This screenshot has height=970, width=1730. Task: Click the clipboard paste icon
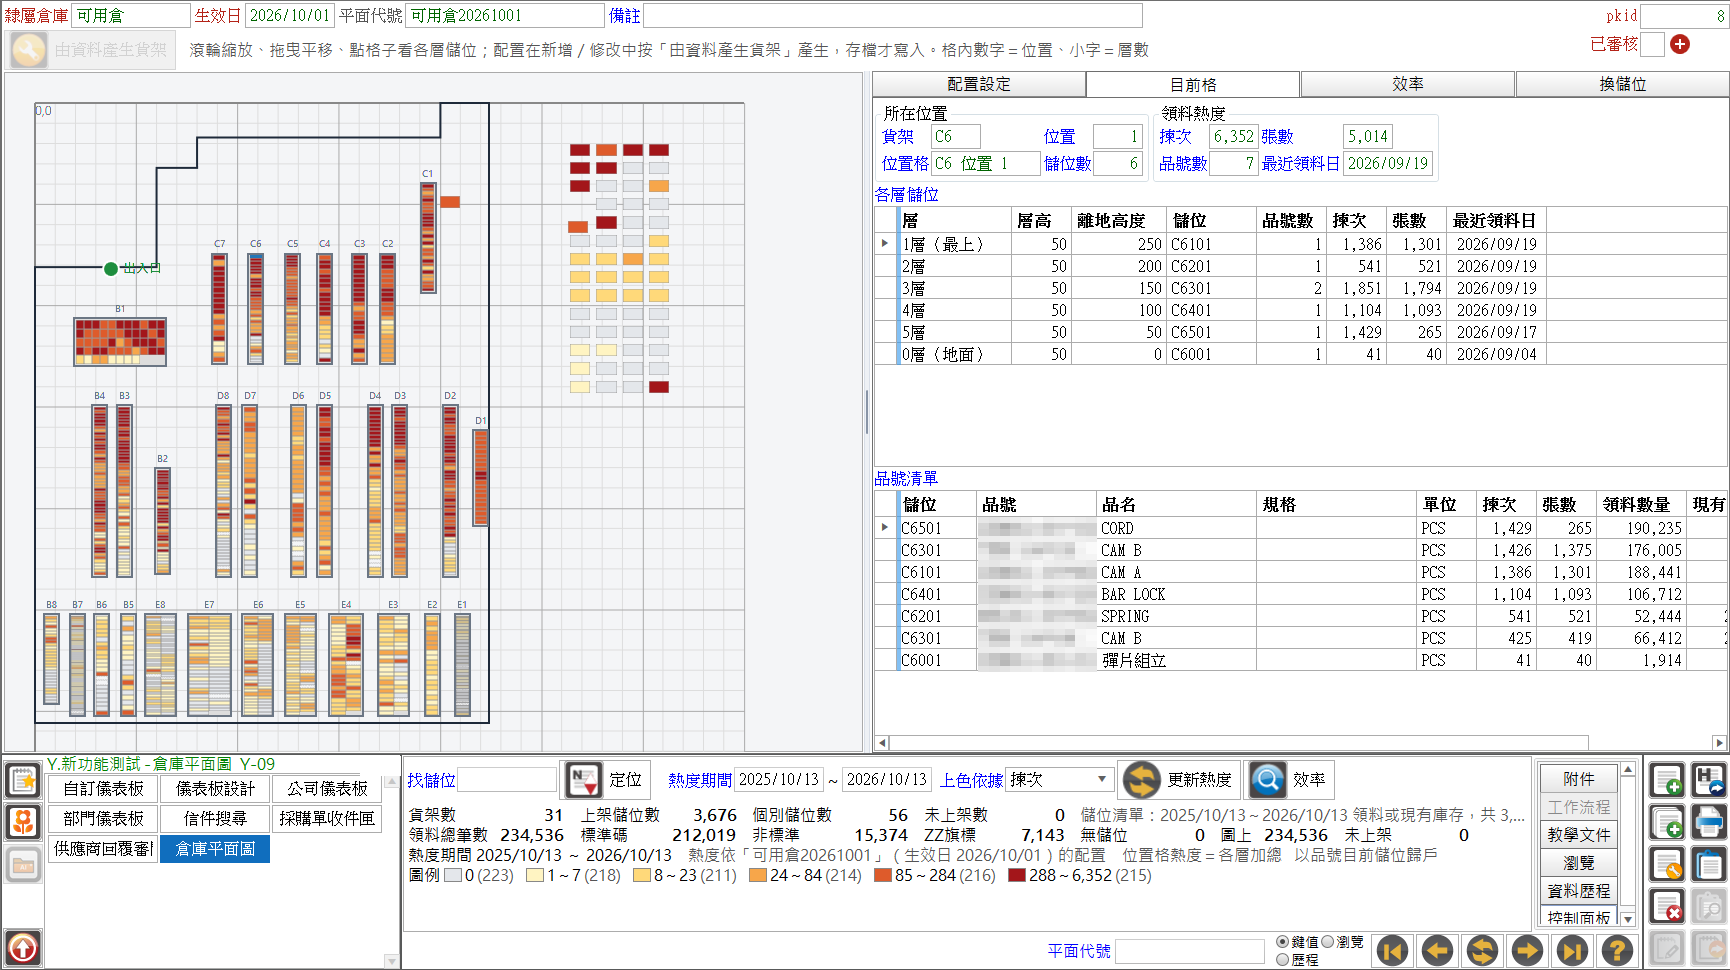[1709, 865]
